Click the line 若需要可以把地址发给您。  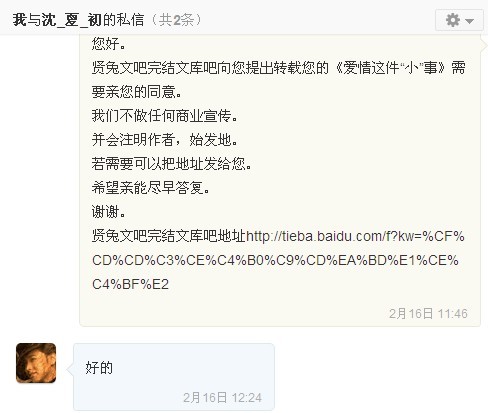coord(172,164)
